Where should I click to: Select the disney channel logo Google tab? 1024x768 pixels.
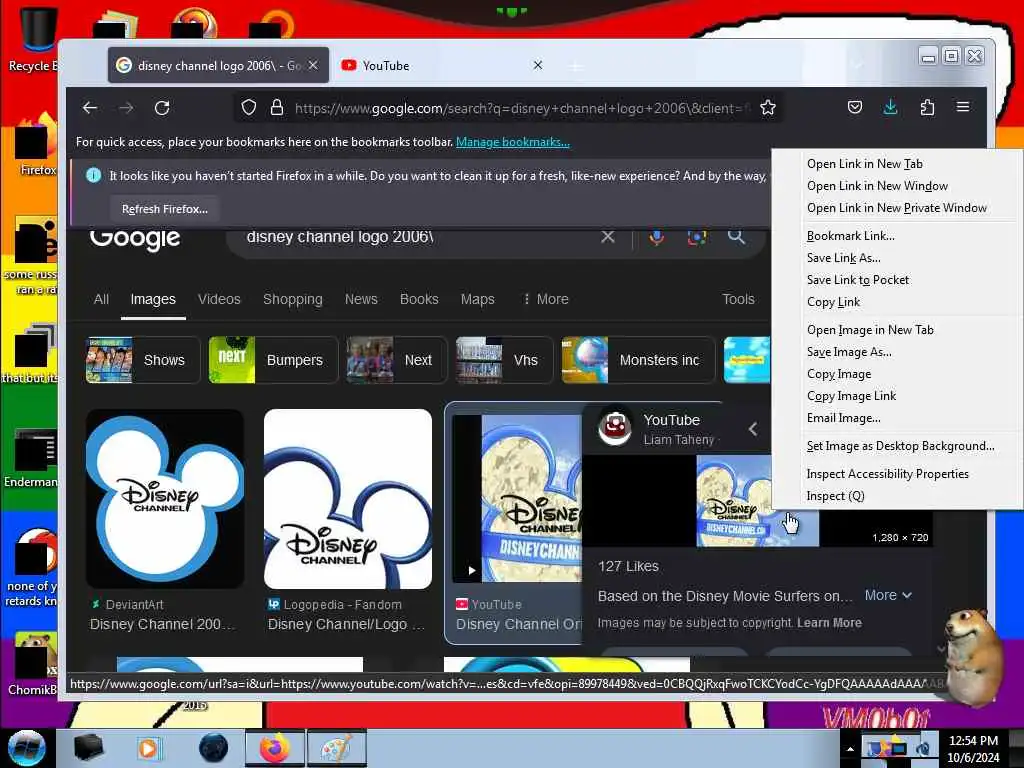tap(218, 65)
